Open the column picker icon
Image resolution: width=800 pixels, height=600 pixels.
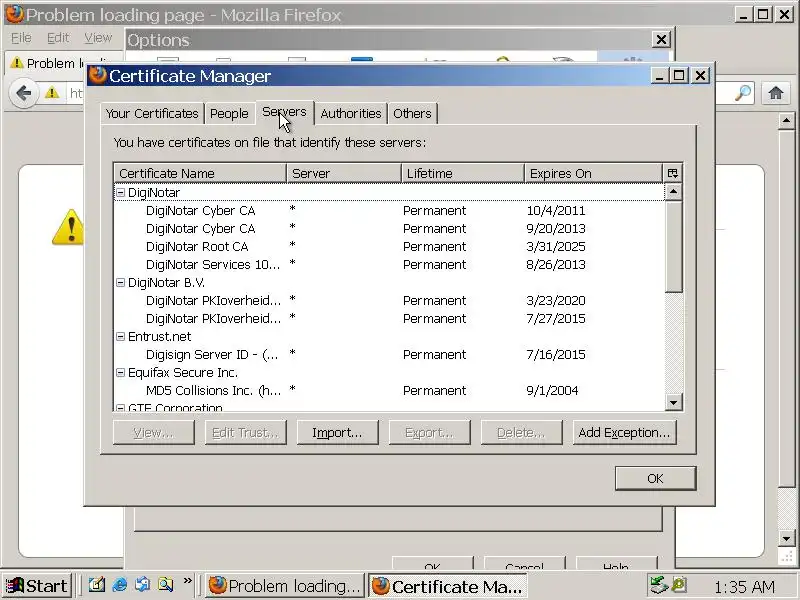(x=672, y=173)
